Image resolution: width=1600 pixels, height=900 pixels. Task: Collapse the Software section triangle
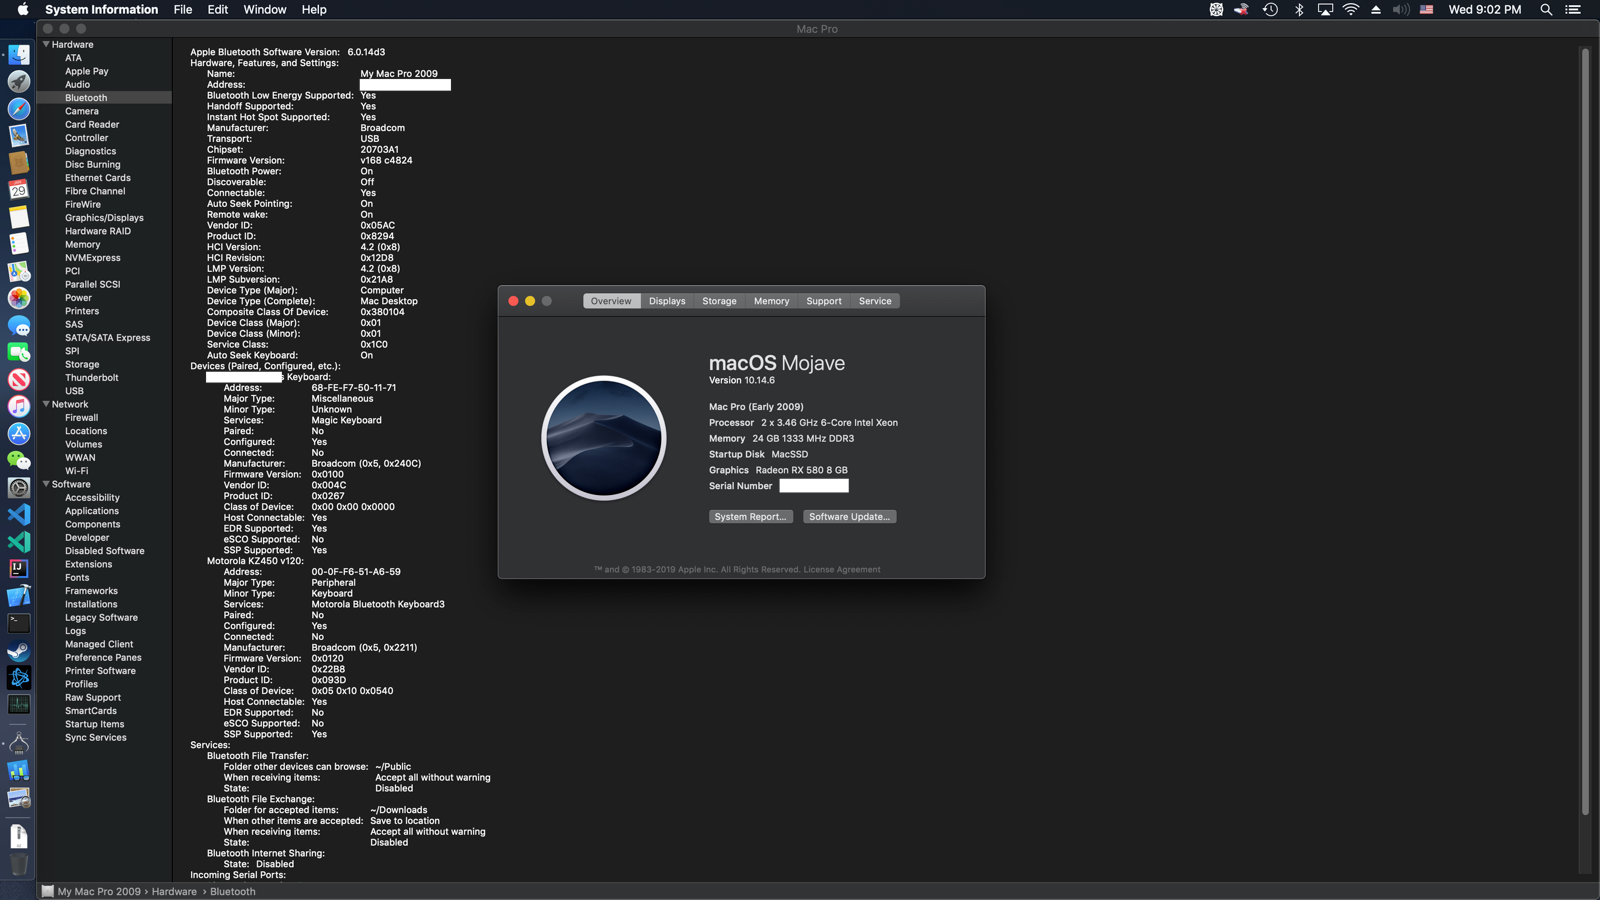click(46, 484)
